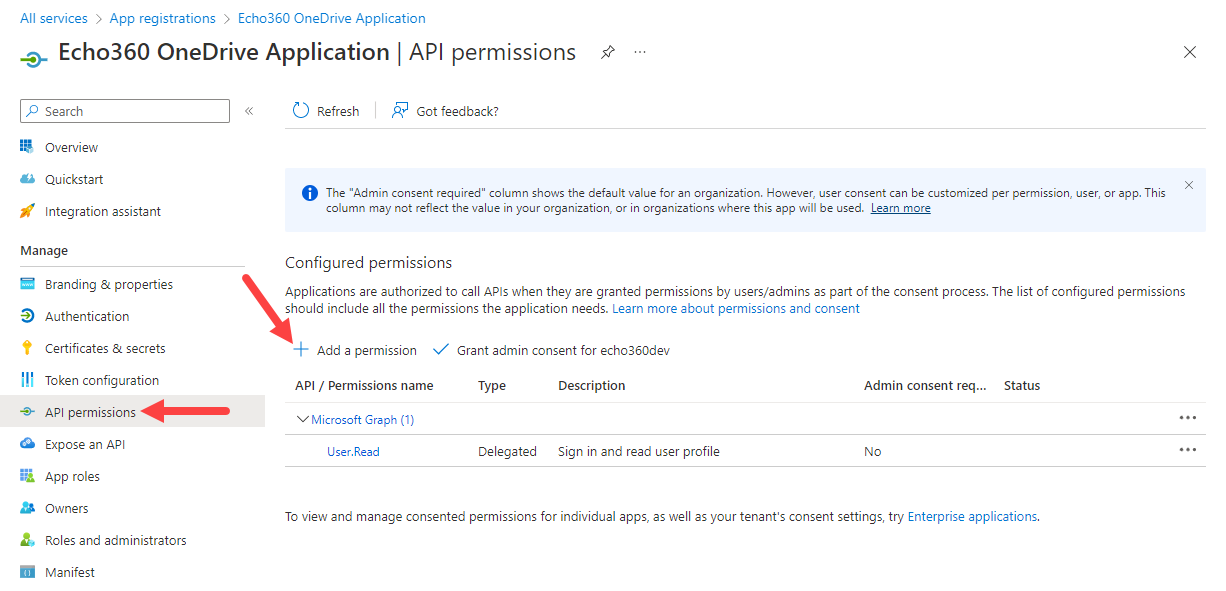Open Learn more about permissions and consent
The height and width of the screenshot is (591, 1226).
[x=736, y=308]
